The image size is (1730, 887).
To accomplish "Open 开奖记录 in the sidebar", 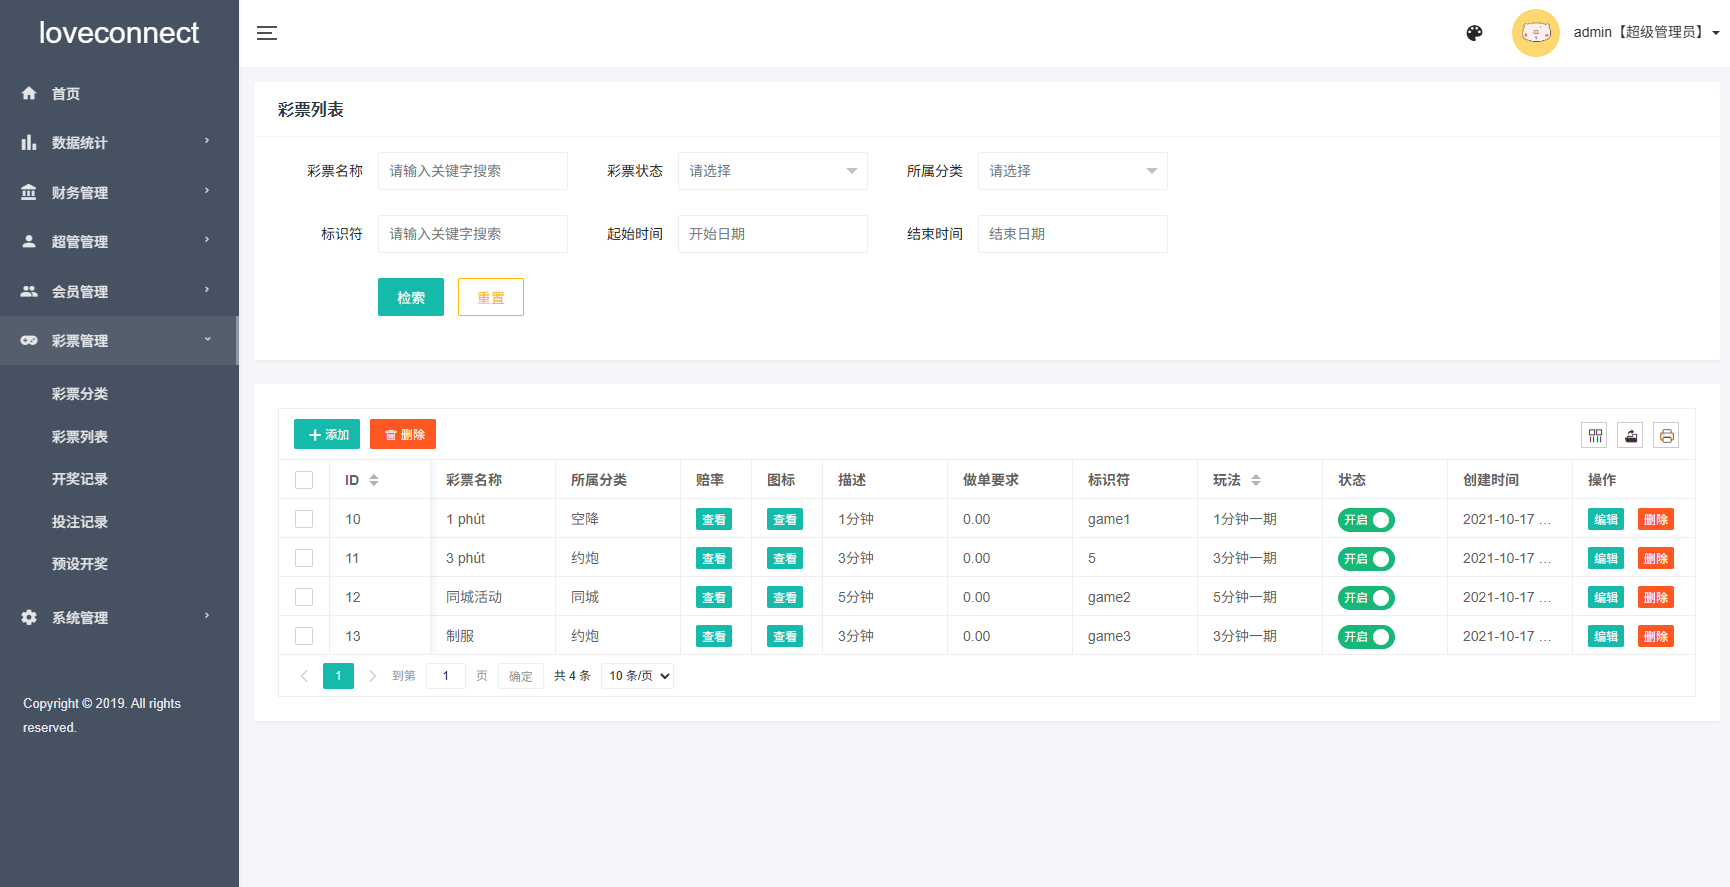I will (x=80, y=479).
